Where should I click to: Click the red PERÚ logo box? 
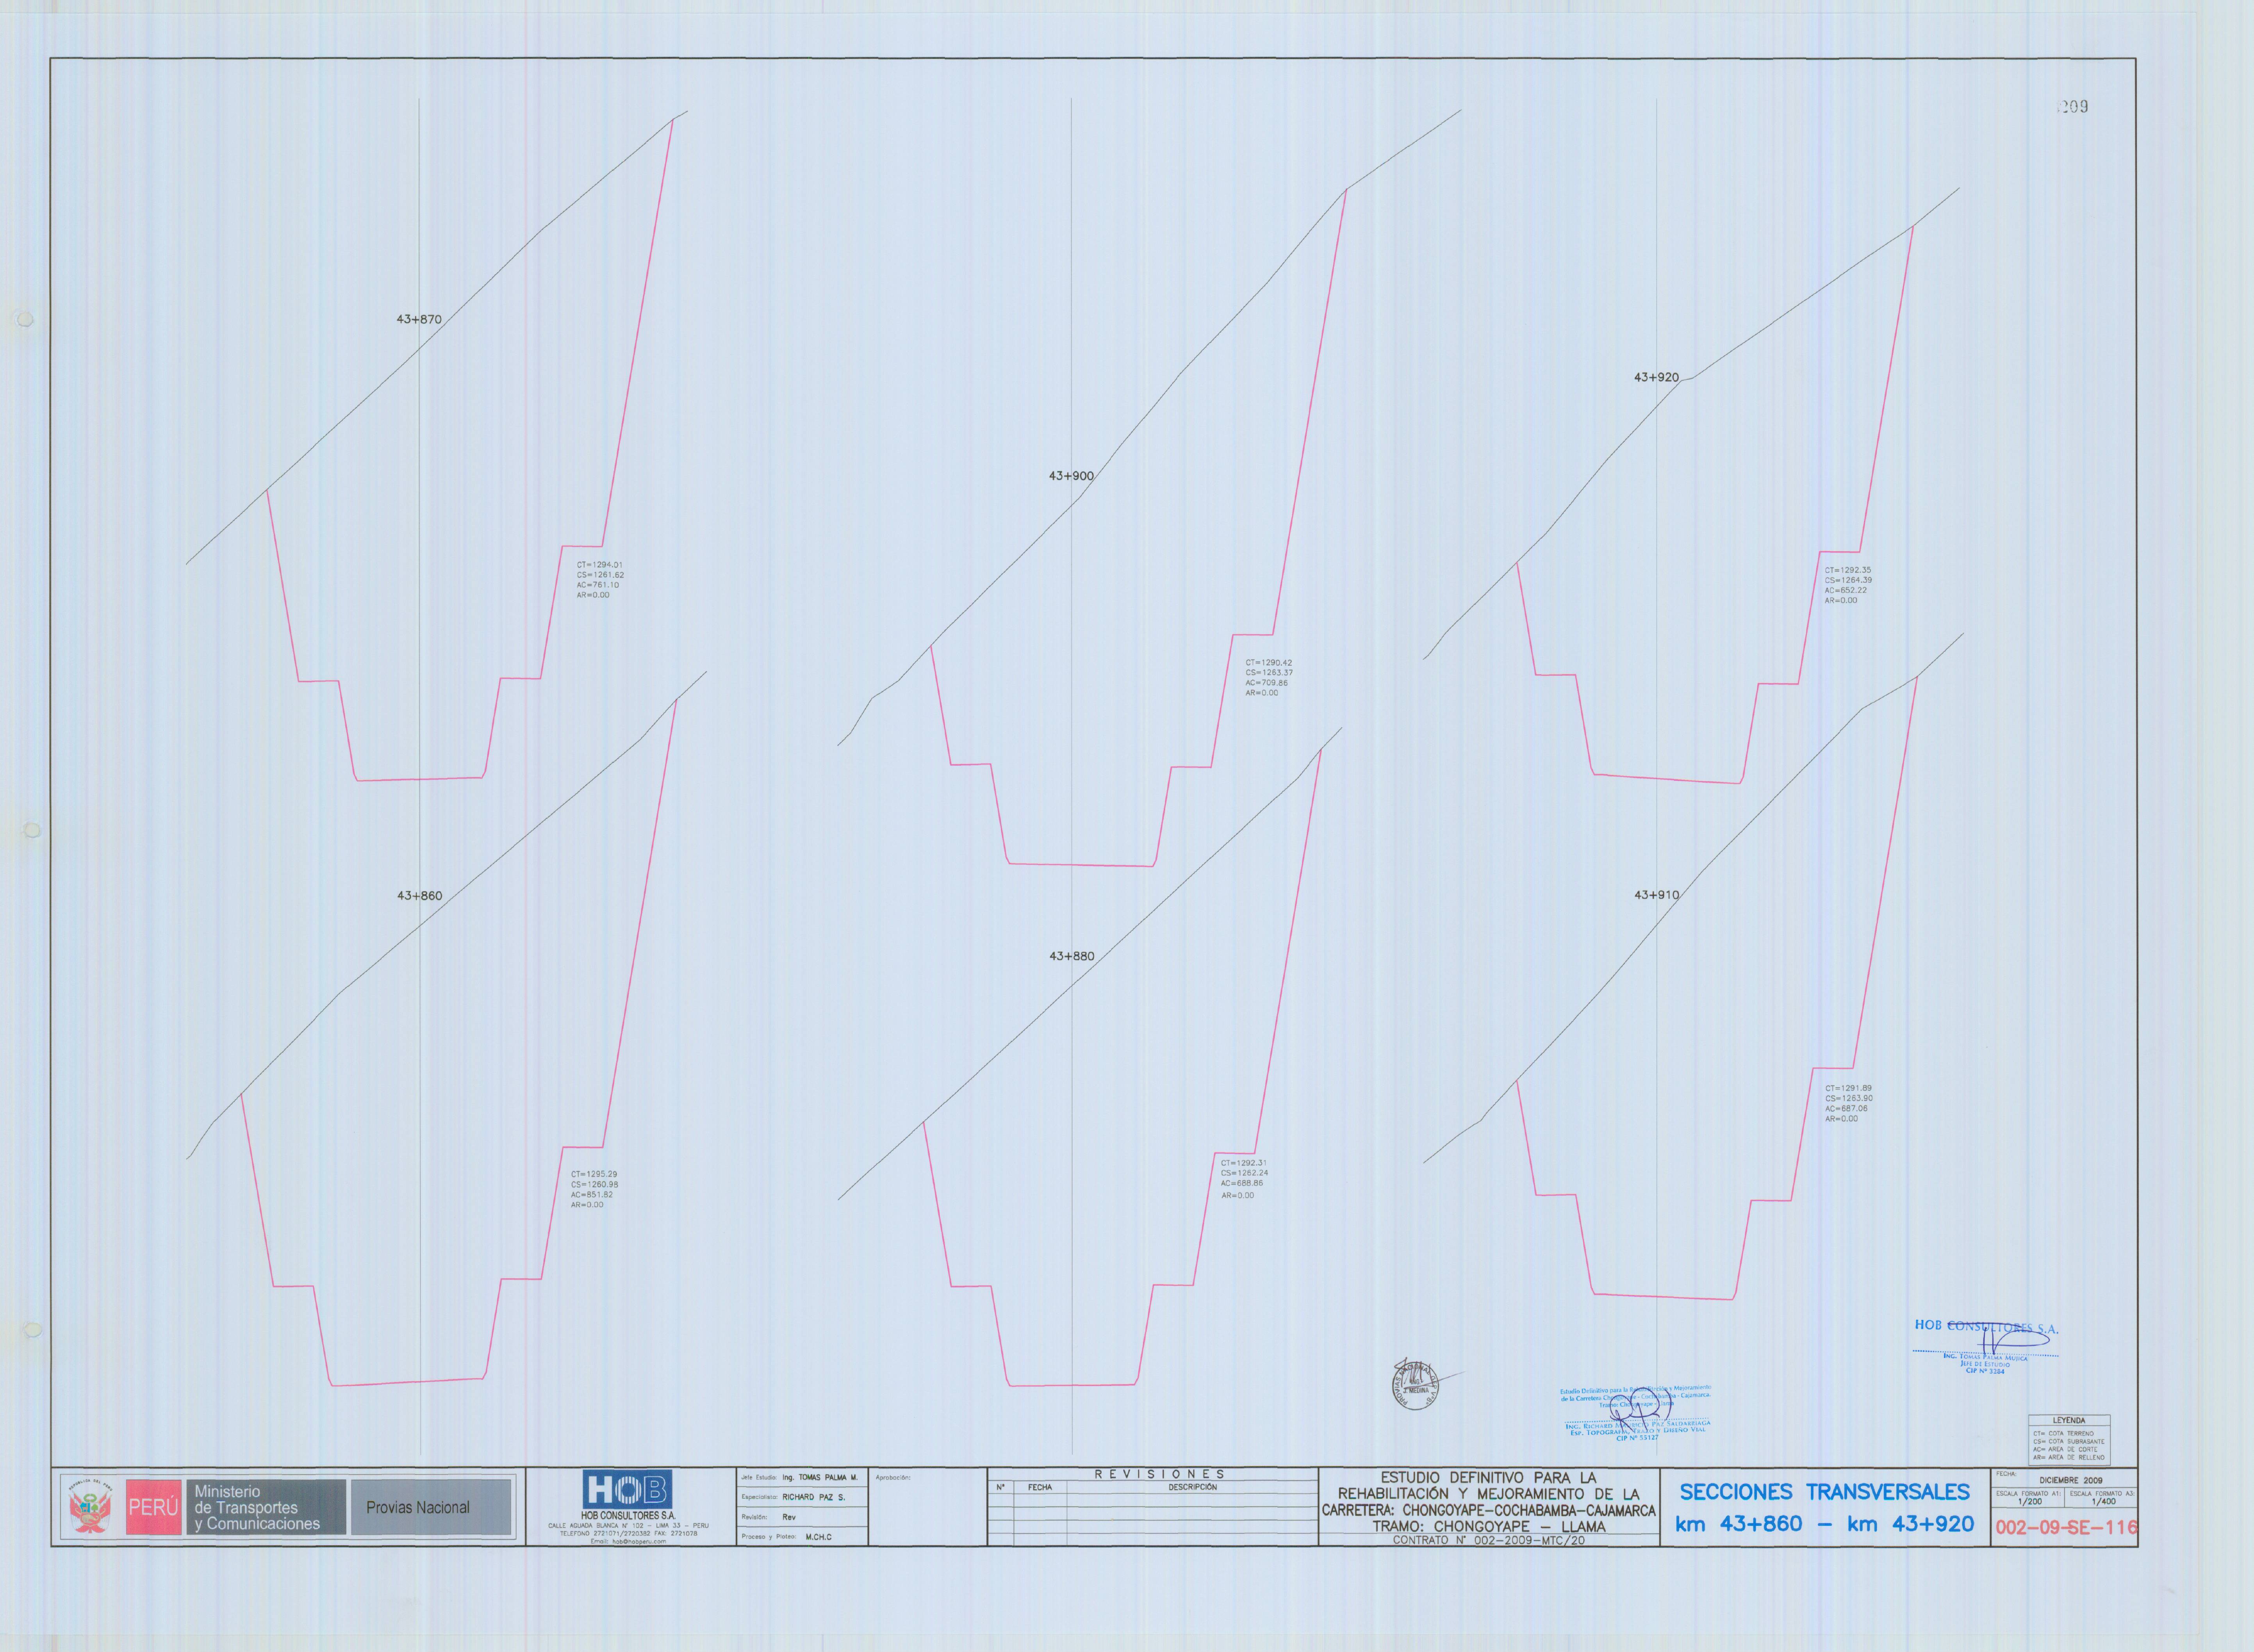(x=153, y=1508)
